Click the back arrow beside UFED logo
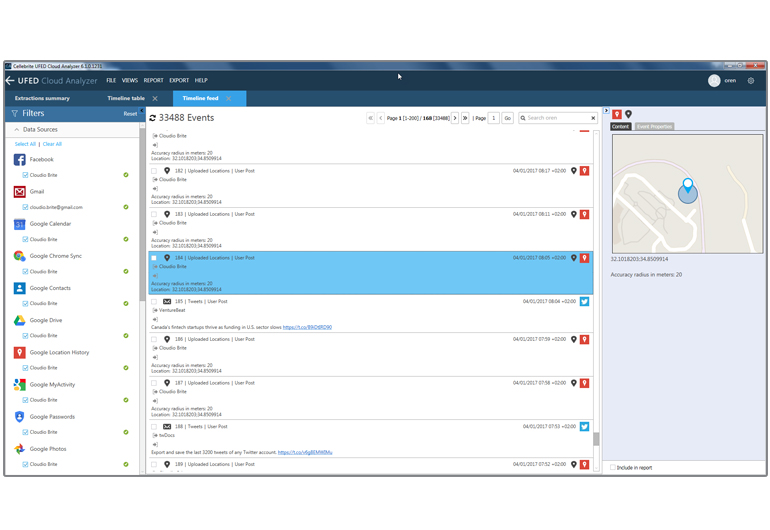Image resolution: width=770 pixels, height=530 pixels. [x=10, y=80]
